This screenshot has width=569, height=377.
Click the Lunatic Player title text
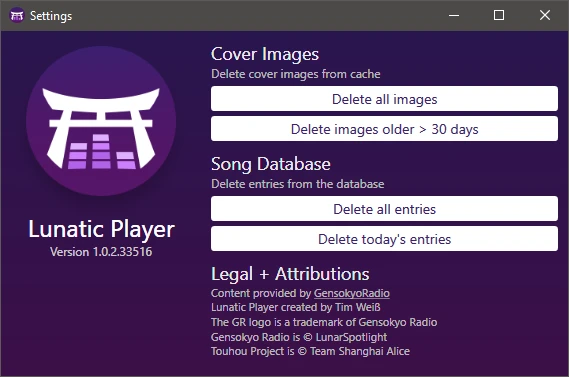click(x=101, y=229)
